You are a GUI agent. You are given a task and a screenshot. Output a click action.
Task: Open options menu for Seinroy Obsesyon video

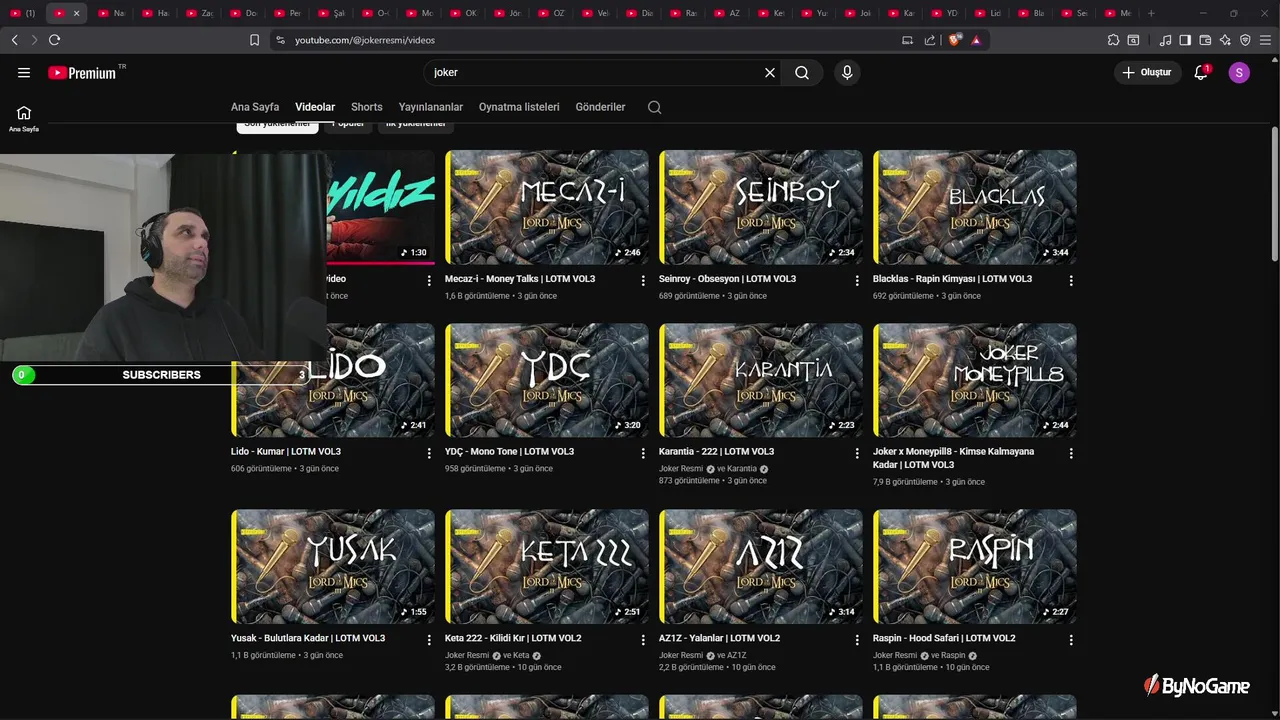pyautogui.click(x=857, y=281)
